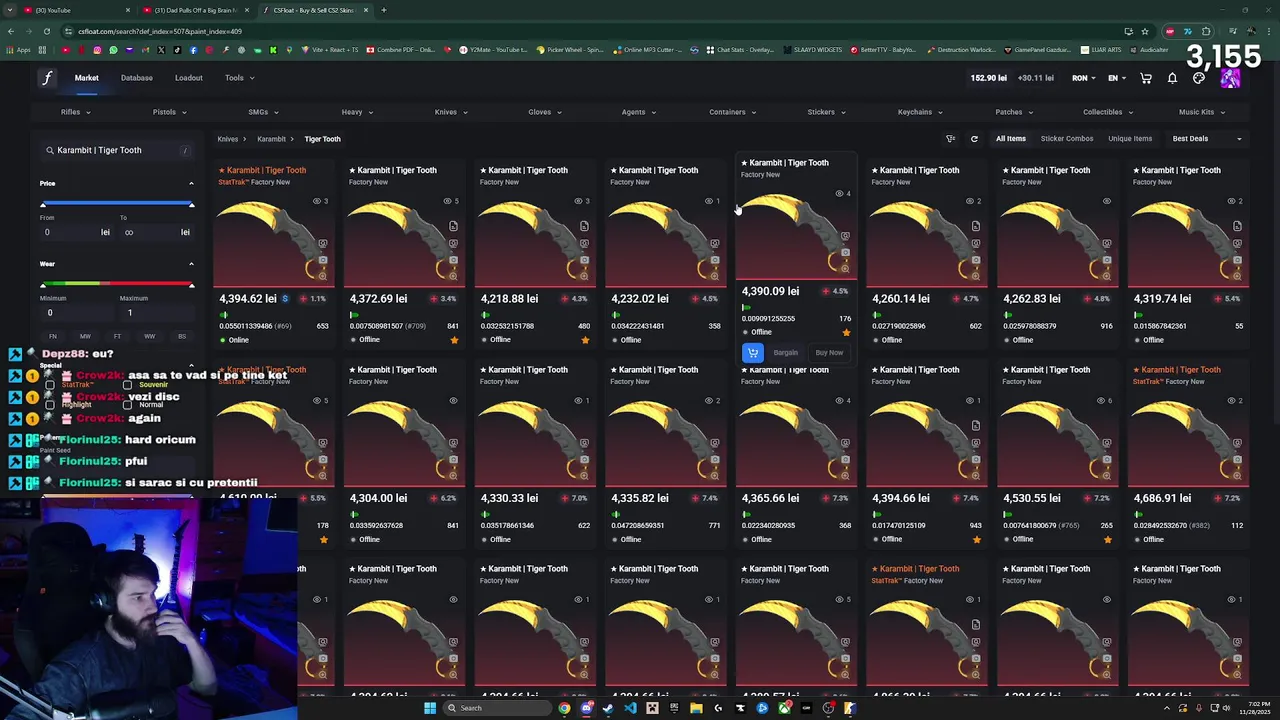Open Visual Studio Code from the taskbar

(x=630, y=708)
